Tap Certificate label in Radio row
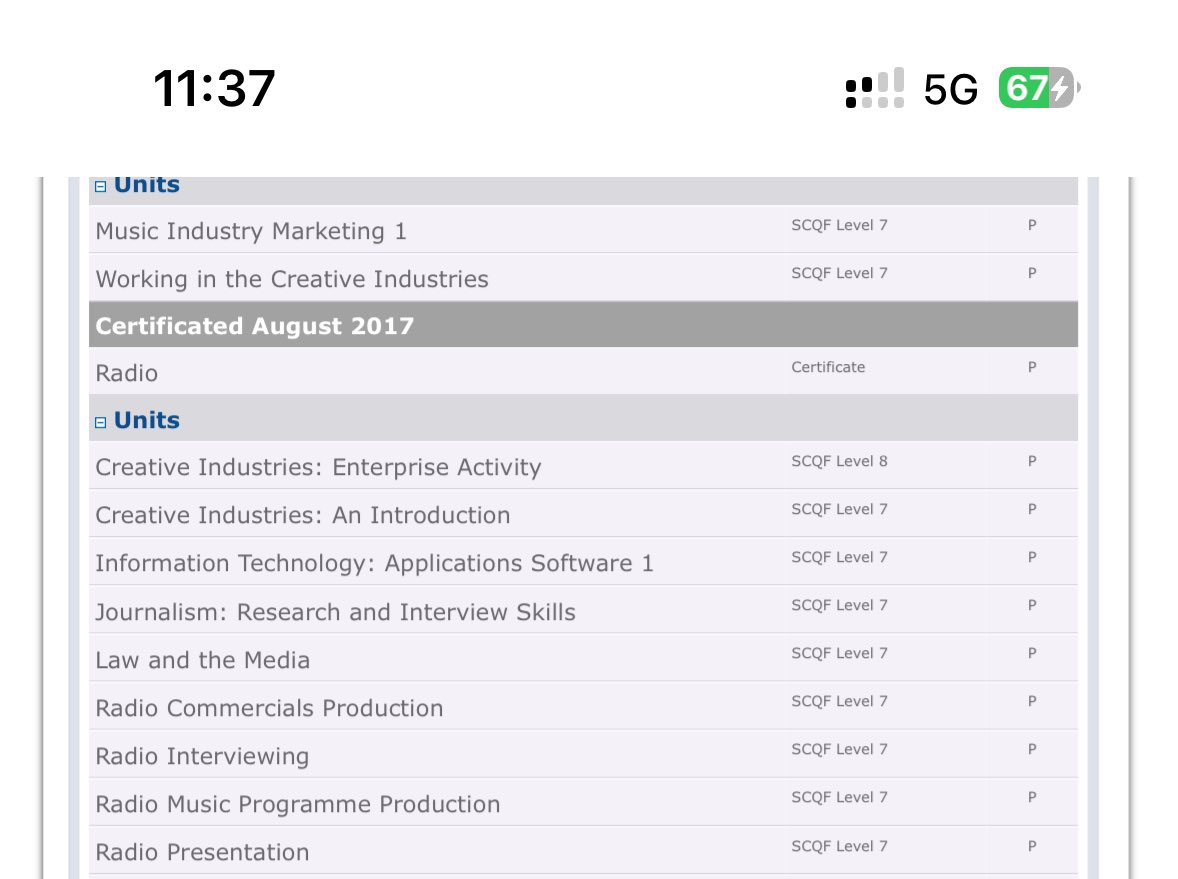Image resolution: width=1178 pixels, height=879 pixels. (x=828, y=367)
